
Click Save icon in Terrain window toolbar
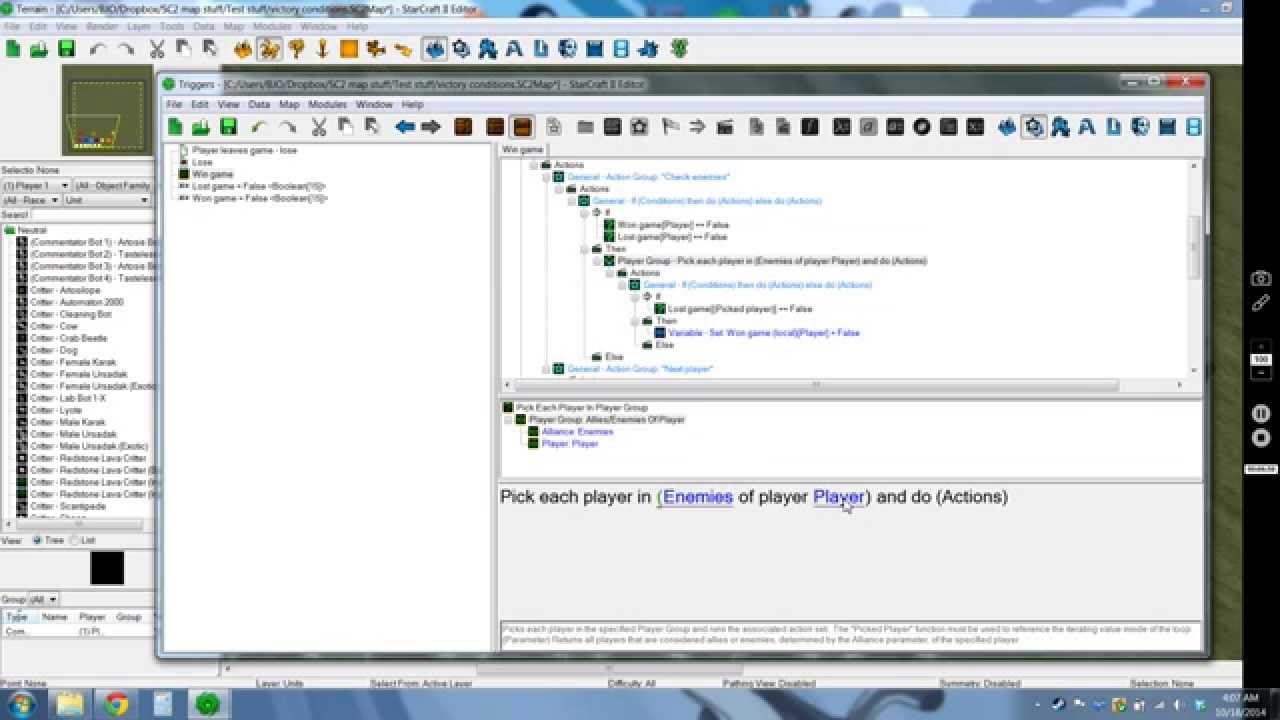tap(66, 48)
